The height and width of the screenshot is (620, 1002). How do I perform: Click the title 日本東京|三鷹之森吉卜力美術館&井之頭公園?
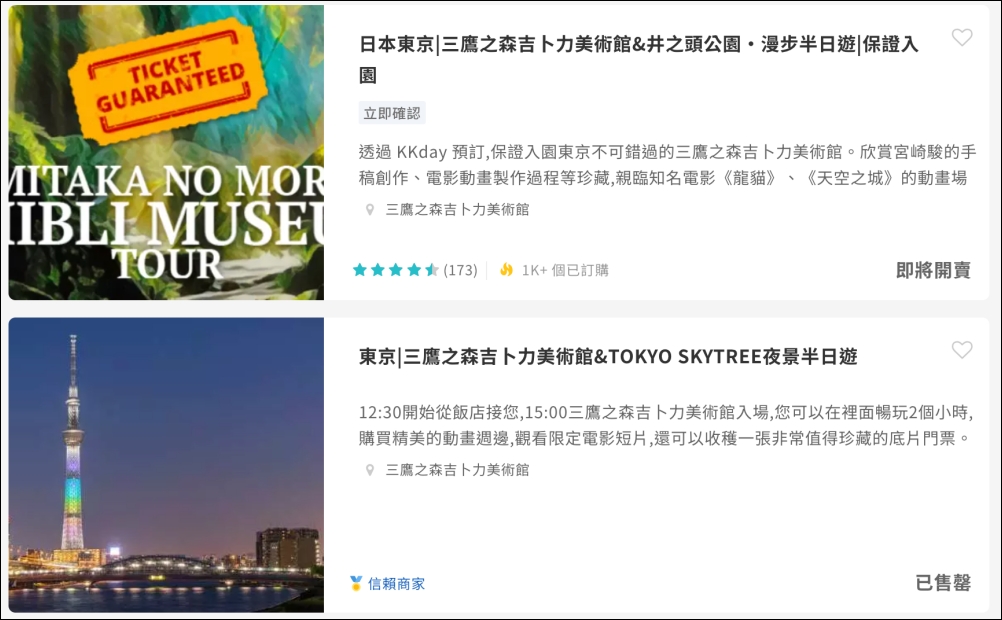(639, 59)
